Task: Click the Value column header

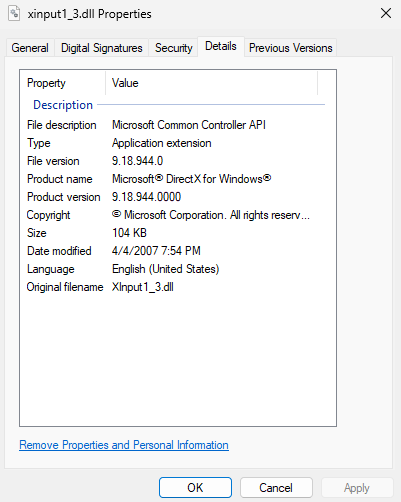Action: tap(212, 83)
